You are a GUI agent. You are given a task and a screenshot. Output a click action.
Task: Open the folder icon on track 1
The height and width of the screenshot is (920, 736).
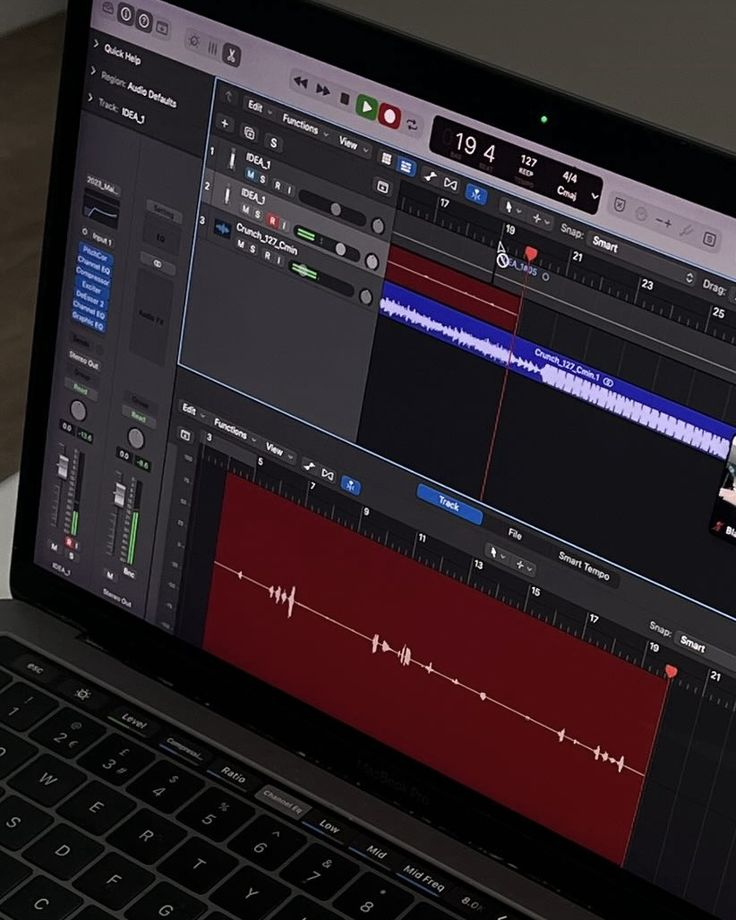[x=382, y=187]
